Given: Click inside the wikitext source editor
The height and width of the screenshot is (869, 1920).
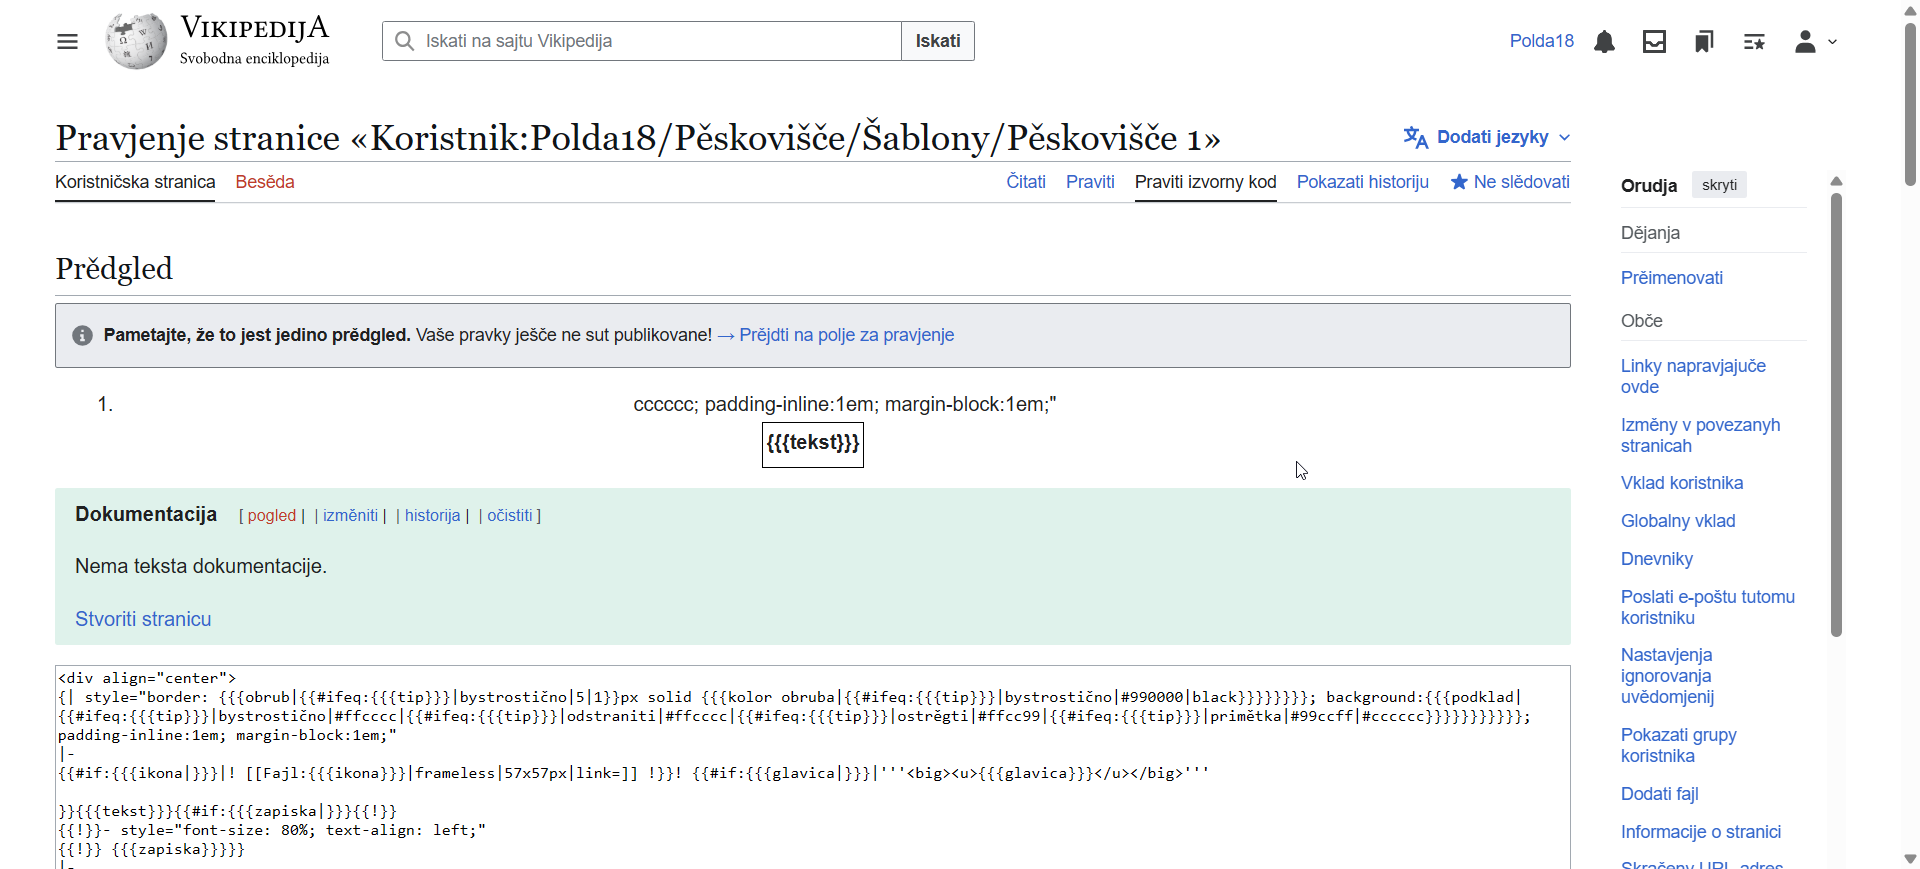Looking at the screenshot, I should coord(812,766).
